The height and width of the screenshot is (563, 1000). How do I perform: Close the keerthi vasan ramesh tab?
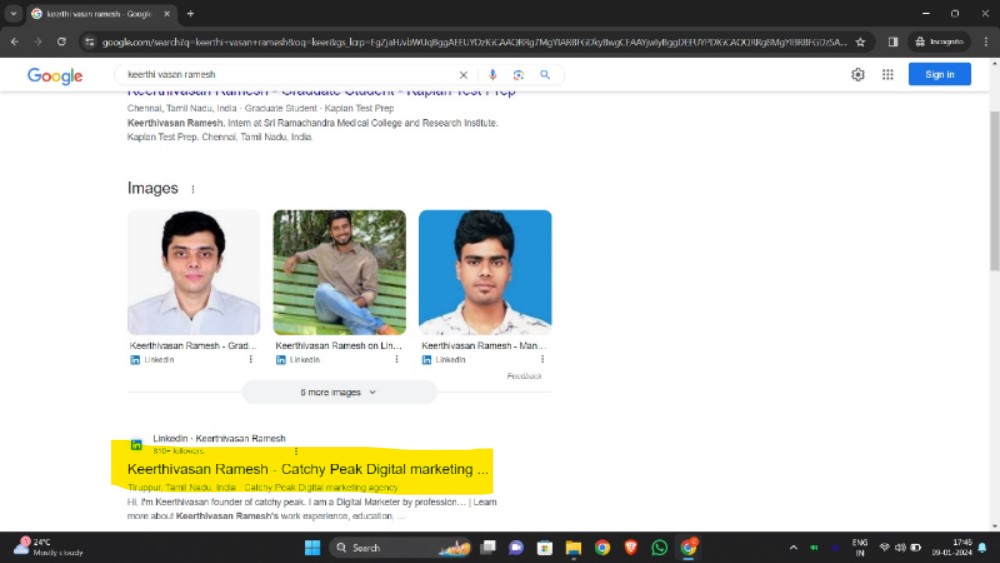pyautogui.click(x=167, y=13)
